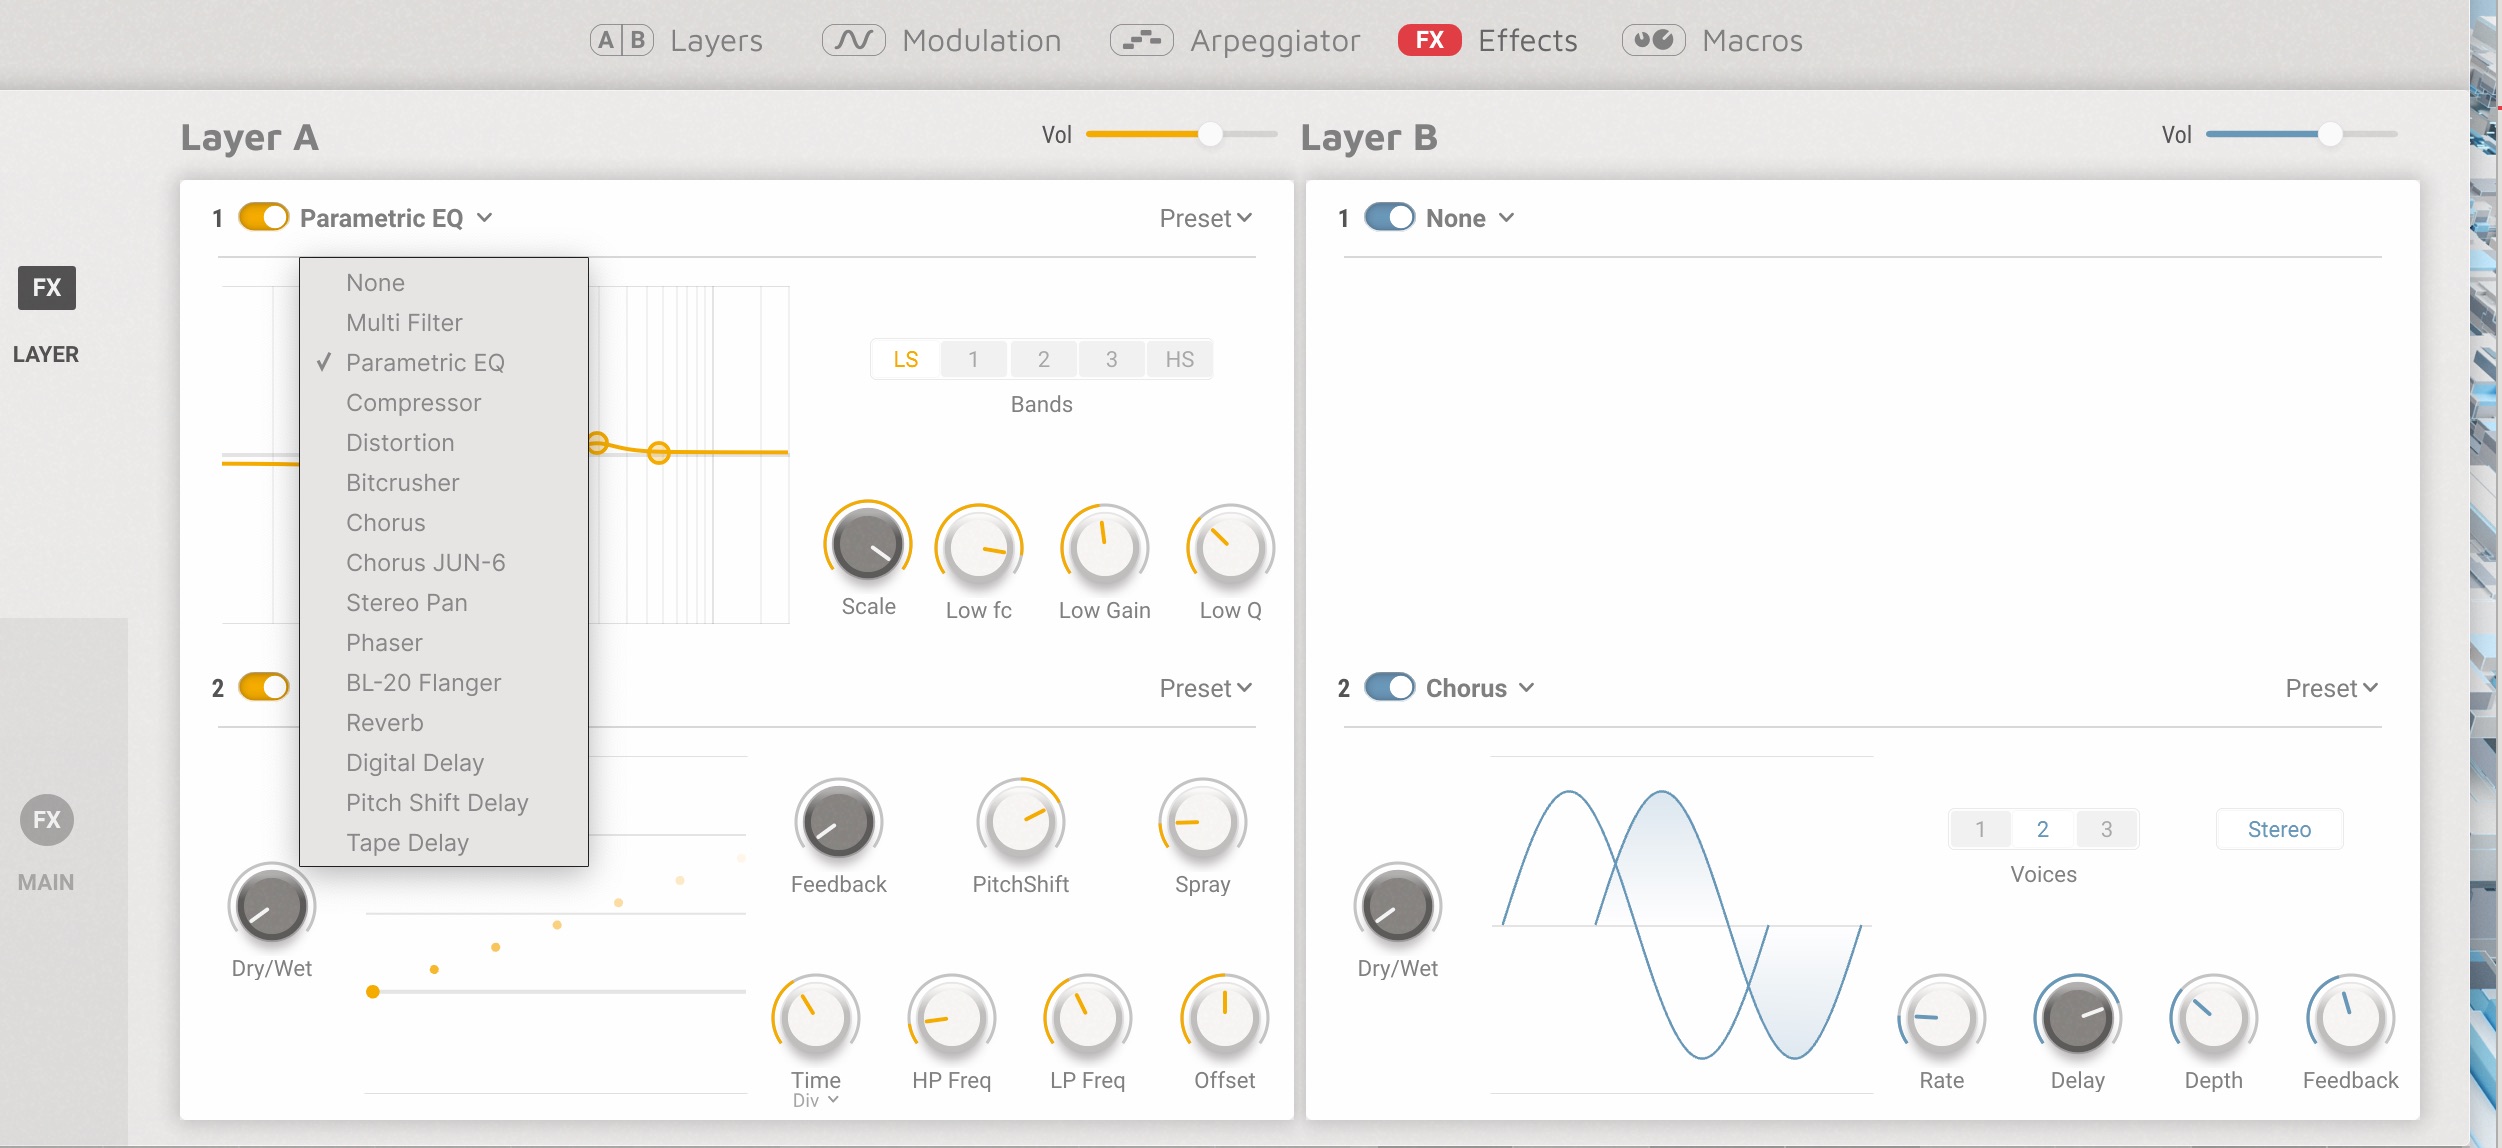The image size is (2502, 1148).
Task: Click the red FX Effects icon
Action: [1429, 40]
